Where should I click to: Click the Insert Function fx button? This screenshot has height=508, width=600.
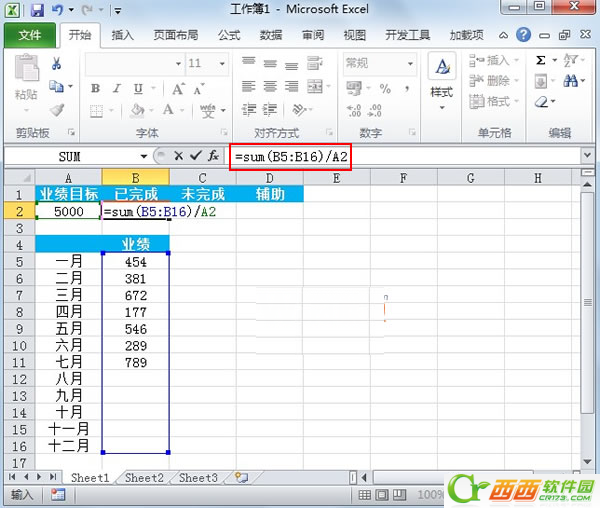click(x=214, y=156)
